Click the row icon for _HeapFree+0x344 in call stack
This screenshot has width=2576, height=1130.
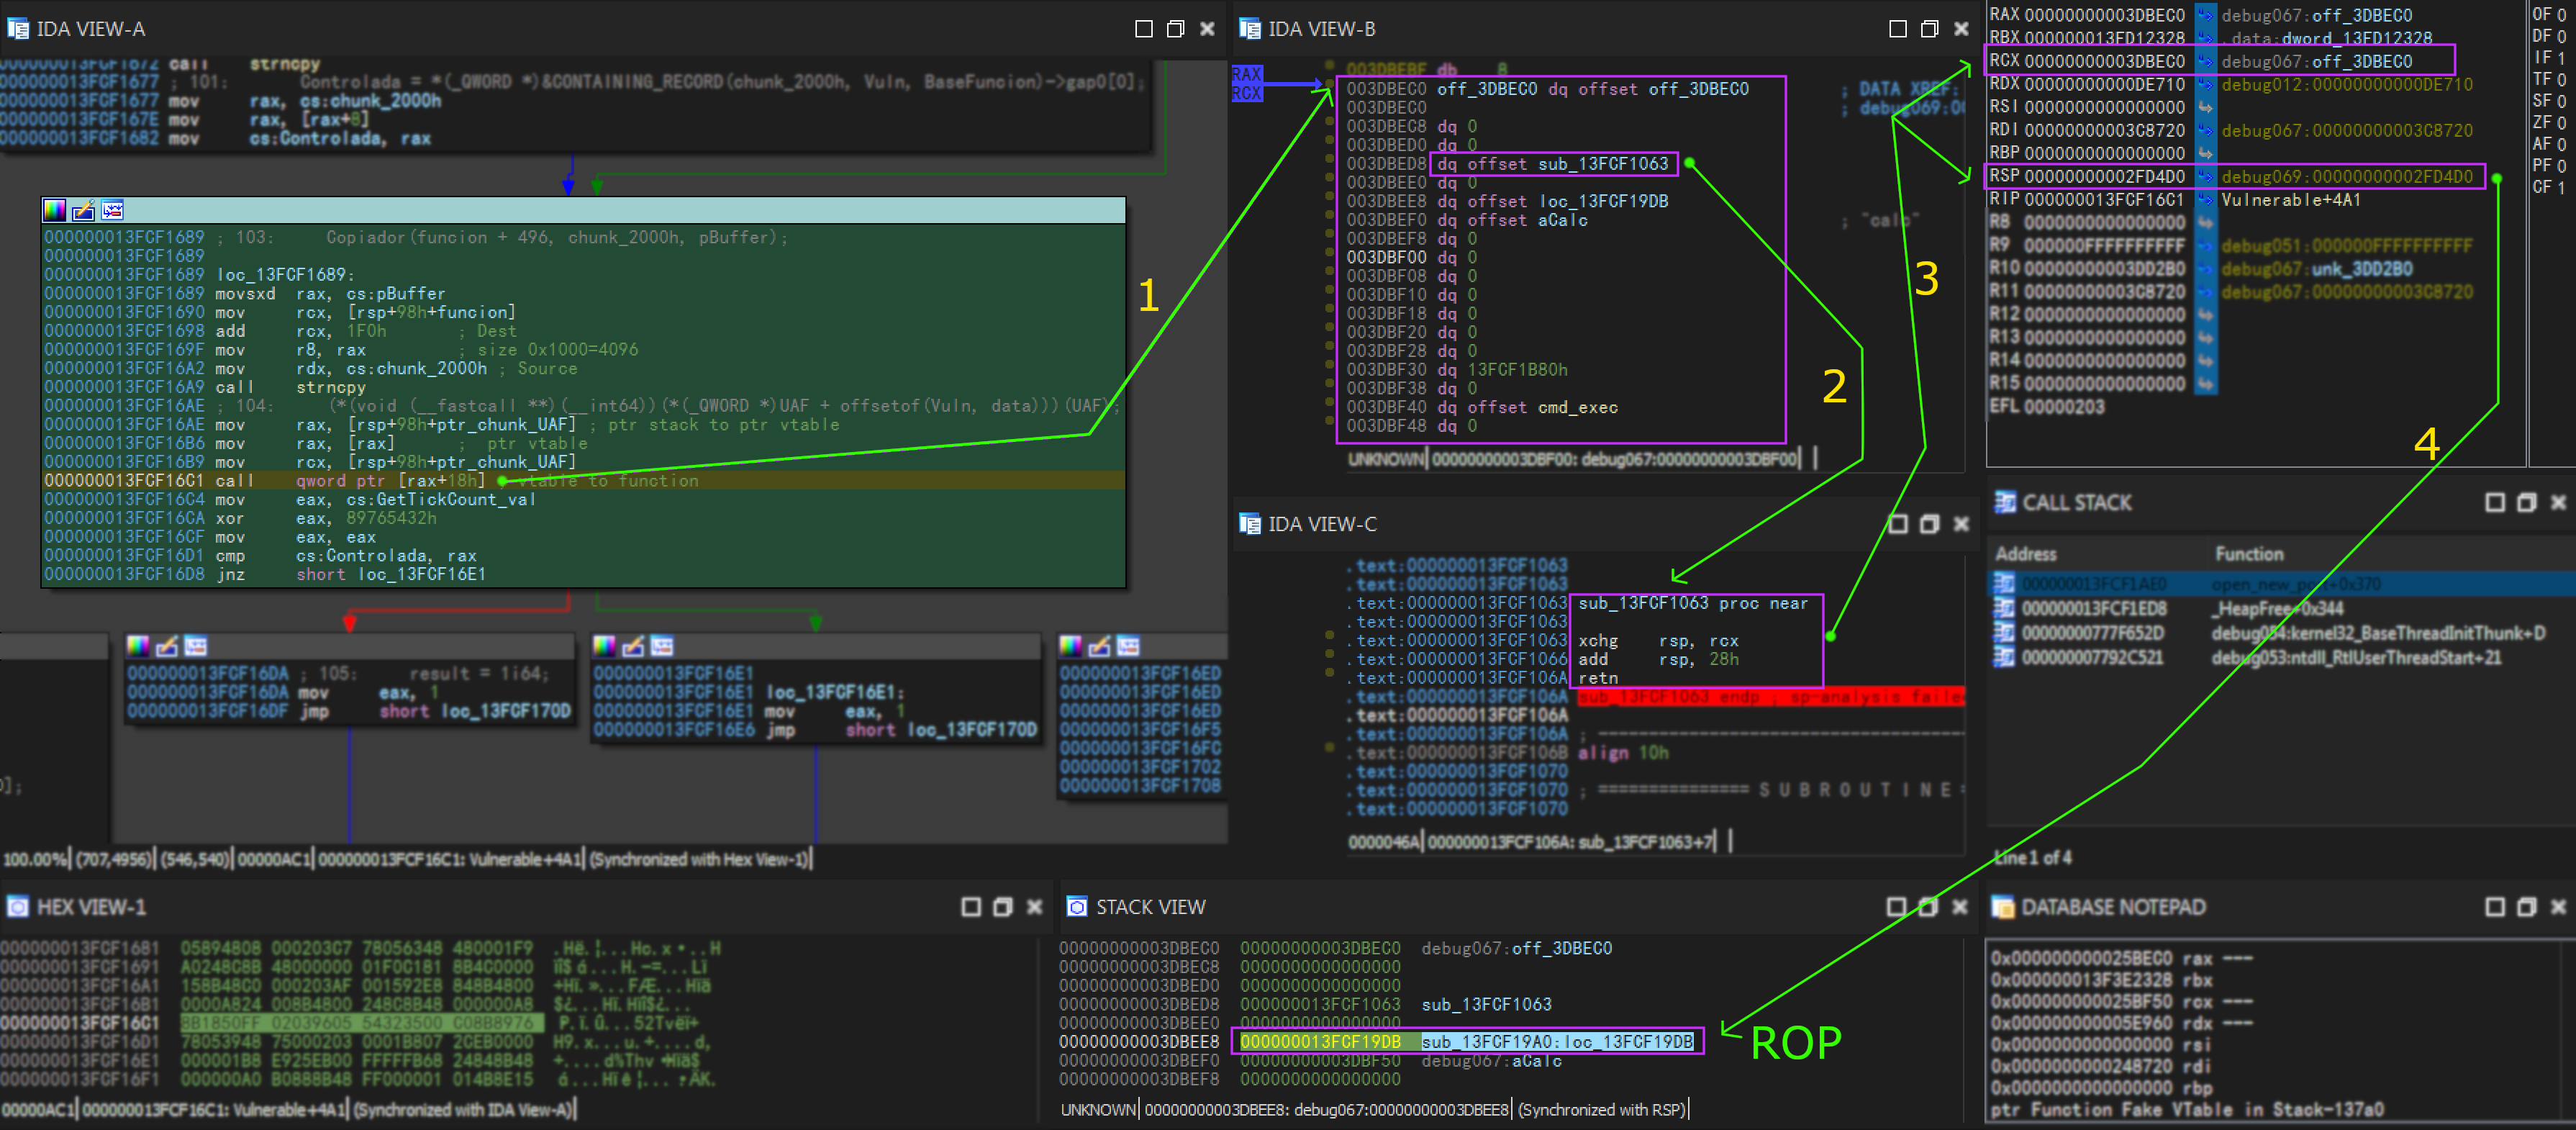pyautogui.click(x=2004, y=608)
